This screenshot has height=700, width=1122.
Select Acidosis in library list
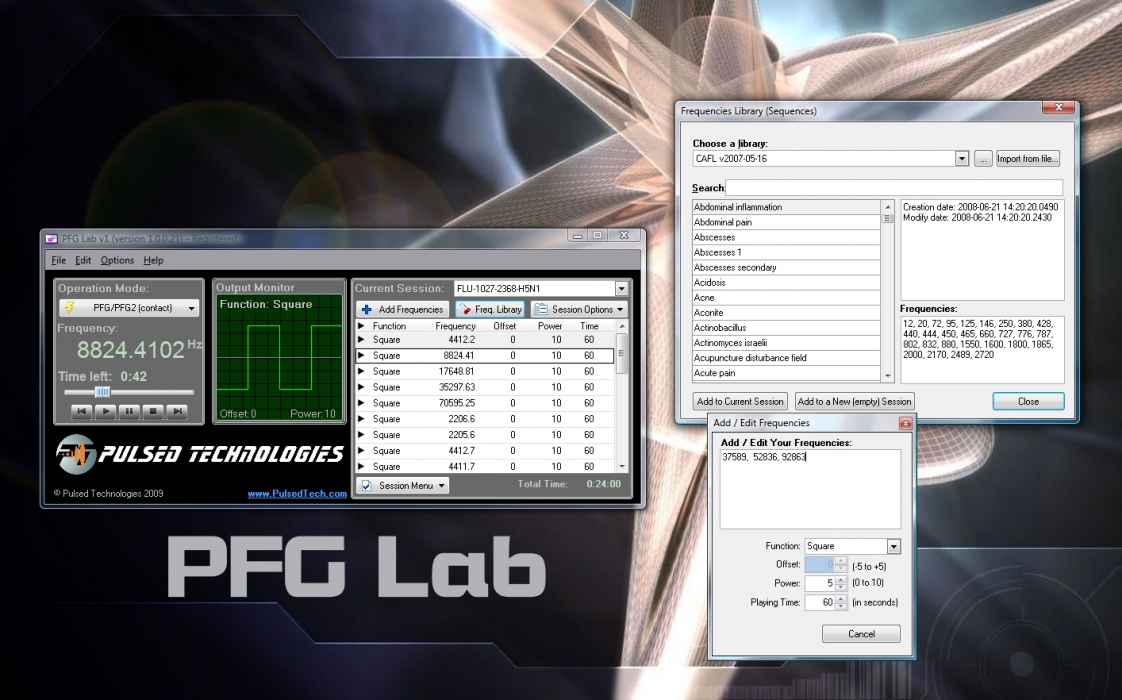tap(786, 282)
